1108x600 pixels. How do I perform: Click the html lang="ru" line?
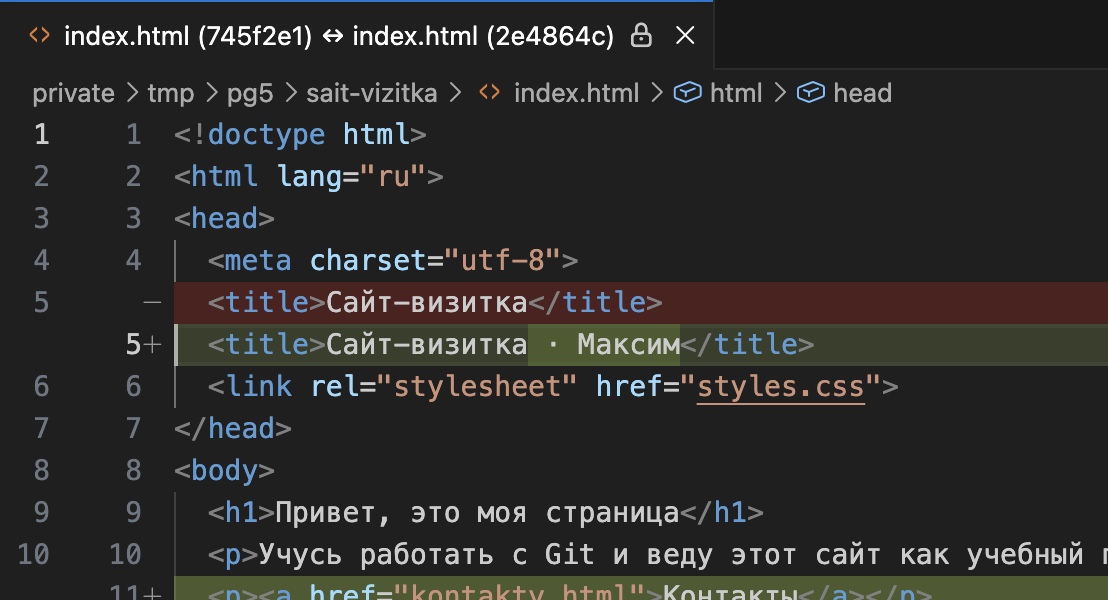click(309, 177)
